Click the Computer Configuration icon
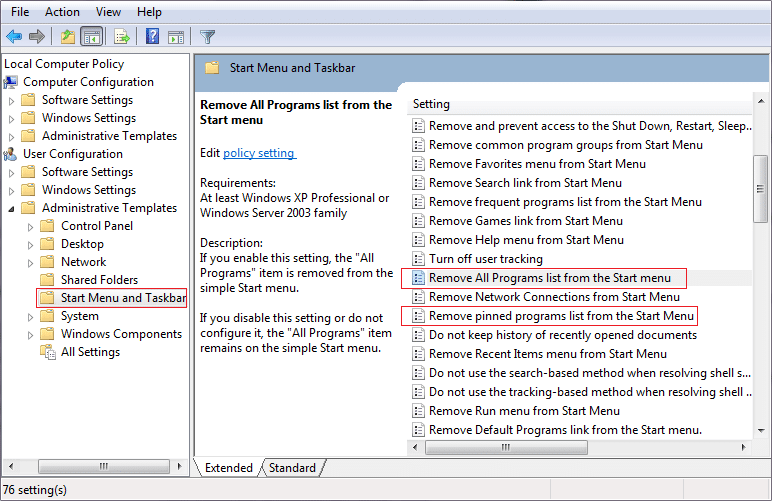772x501 pixels. pyautogui.click(x=11, y=82)
